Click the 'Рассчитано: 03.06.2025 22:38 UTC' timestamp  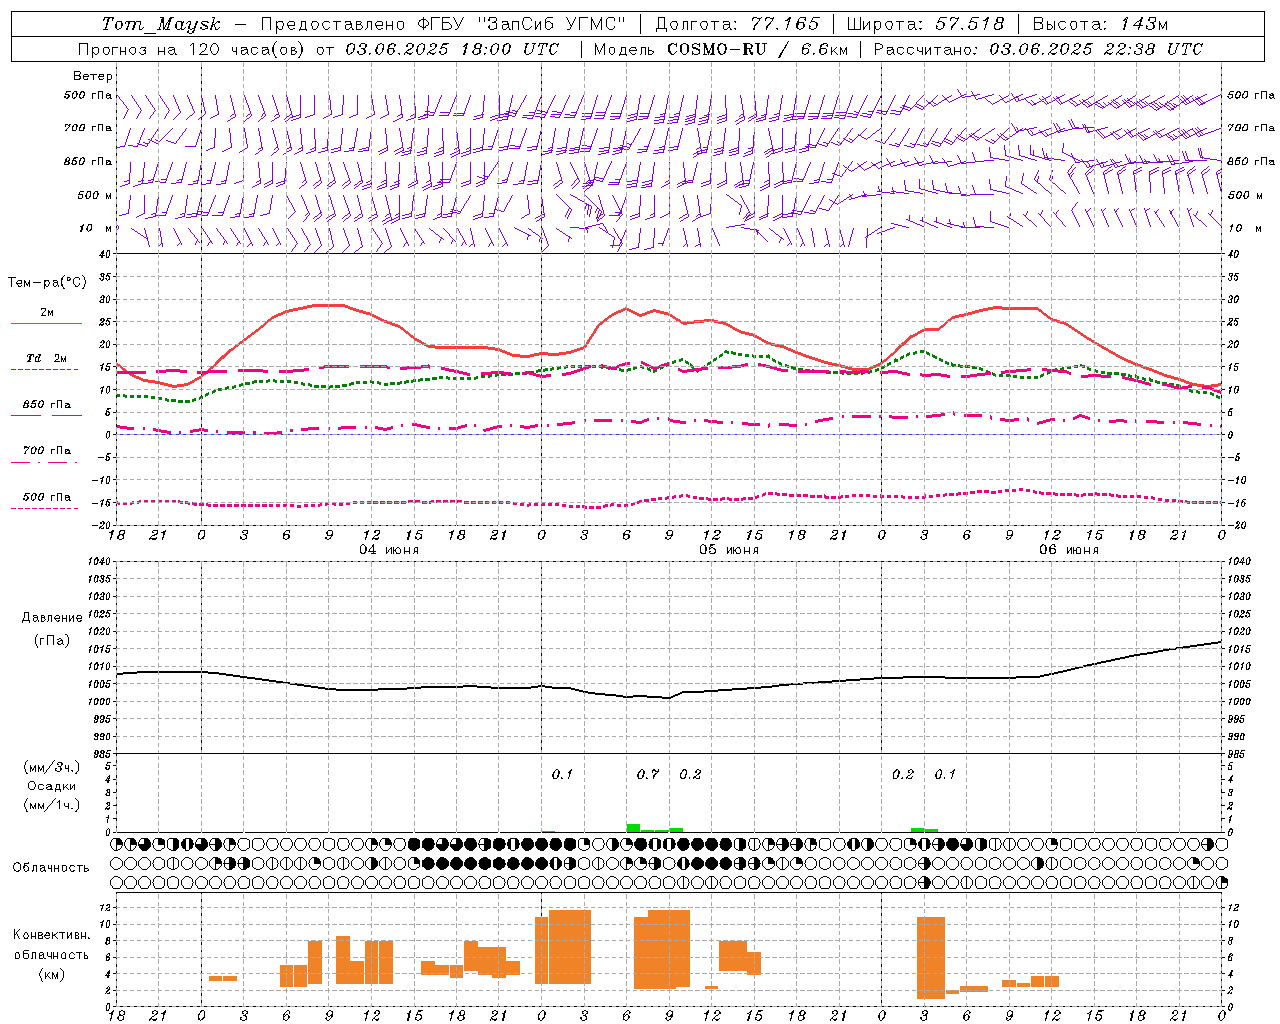pos(1038,49)
